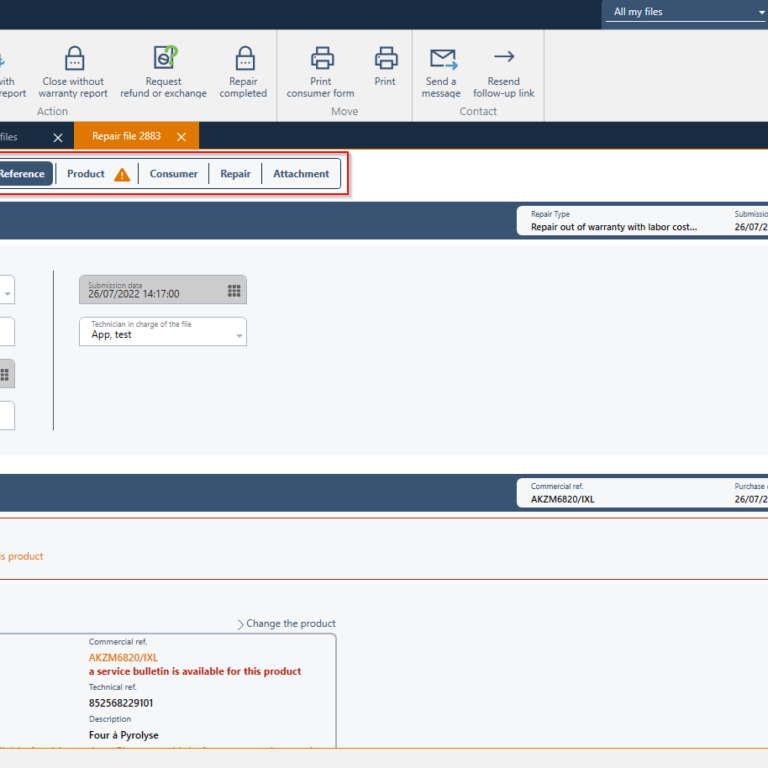This screenshot has height=768, width=768.
Task: Open Technician in charge dropdown
Action: (x=239, y=336)
